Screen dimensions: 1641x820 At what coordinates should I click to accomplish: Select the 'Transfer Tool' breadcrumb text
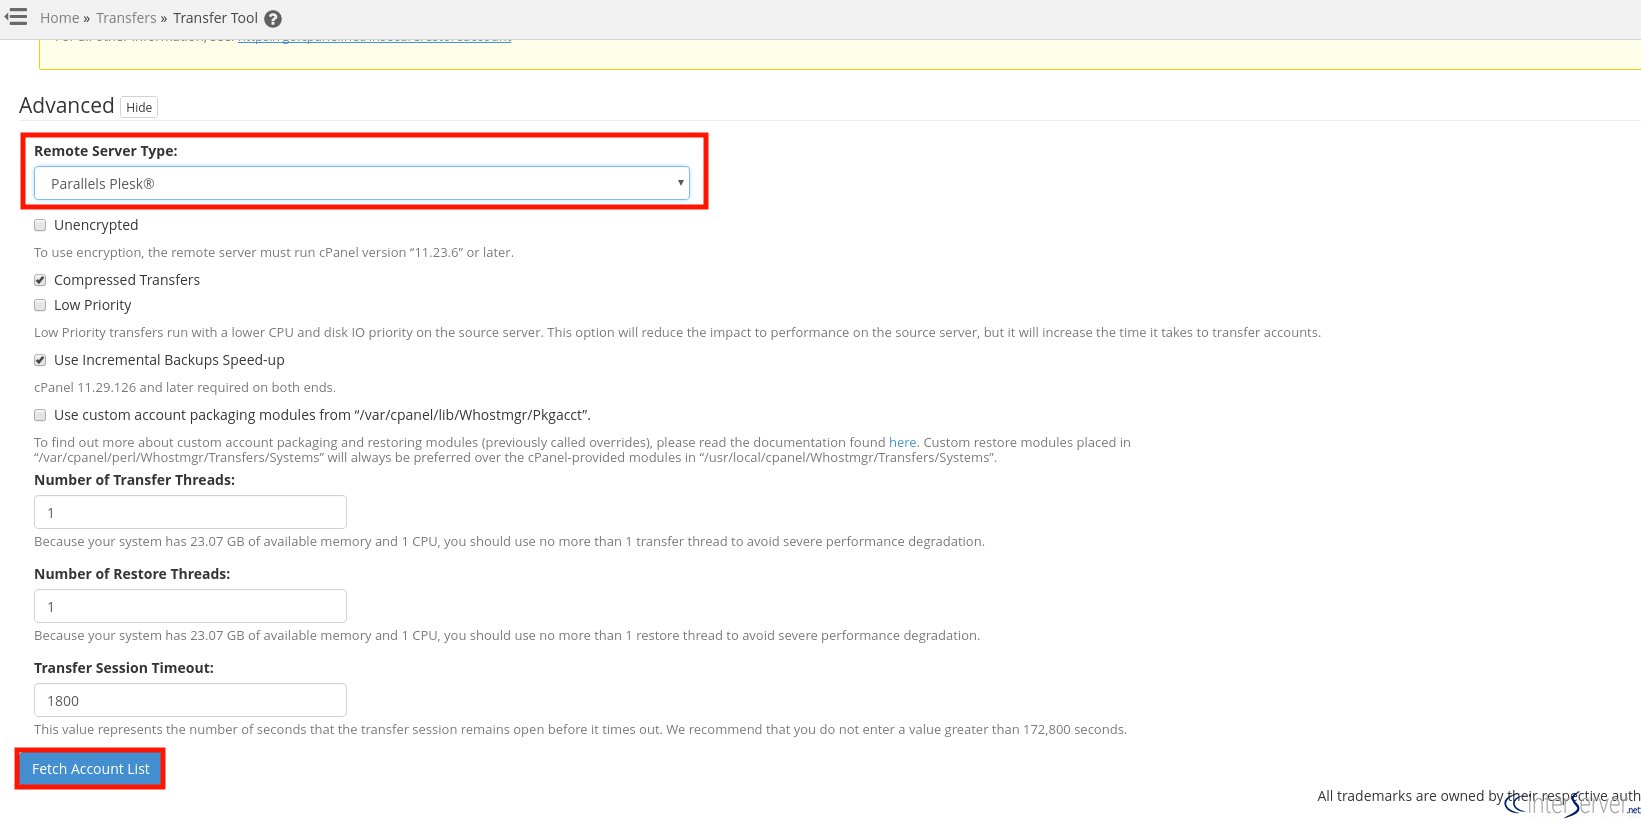(x=215, y=18)
